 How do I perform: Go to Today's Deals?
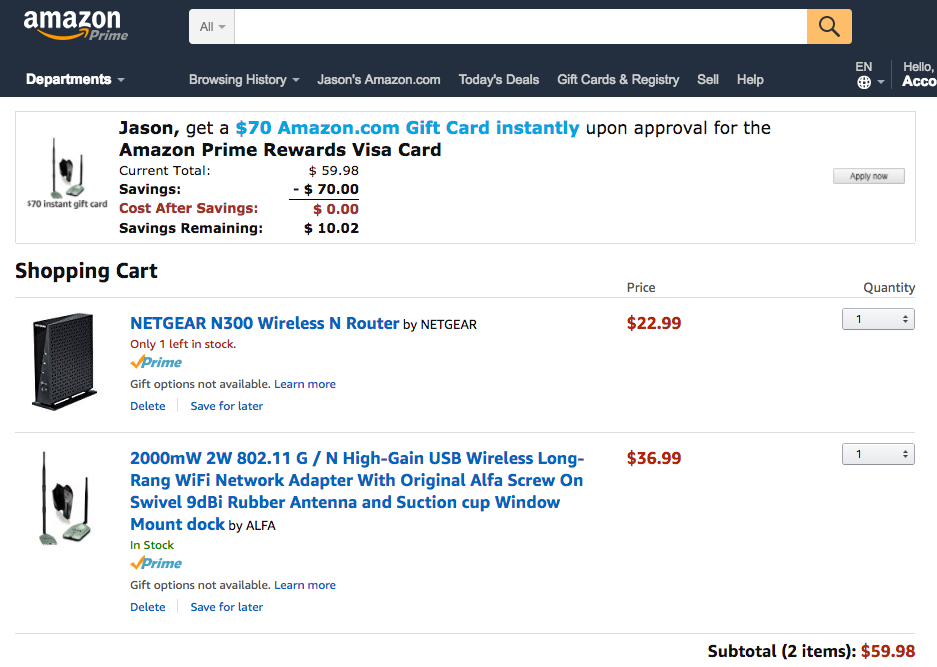click(498, 80)
